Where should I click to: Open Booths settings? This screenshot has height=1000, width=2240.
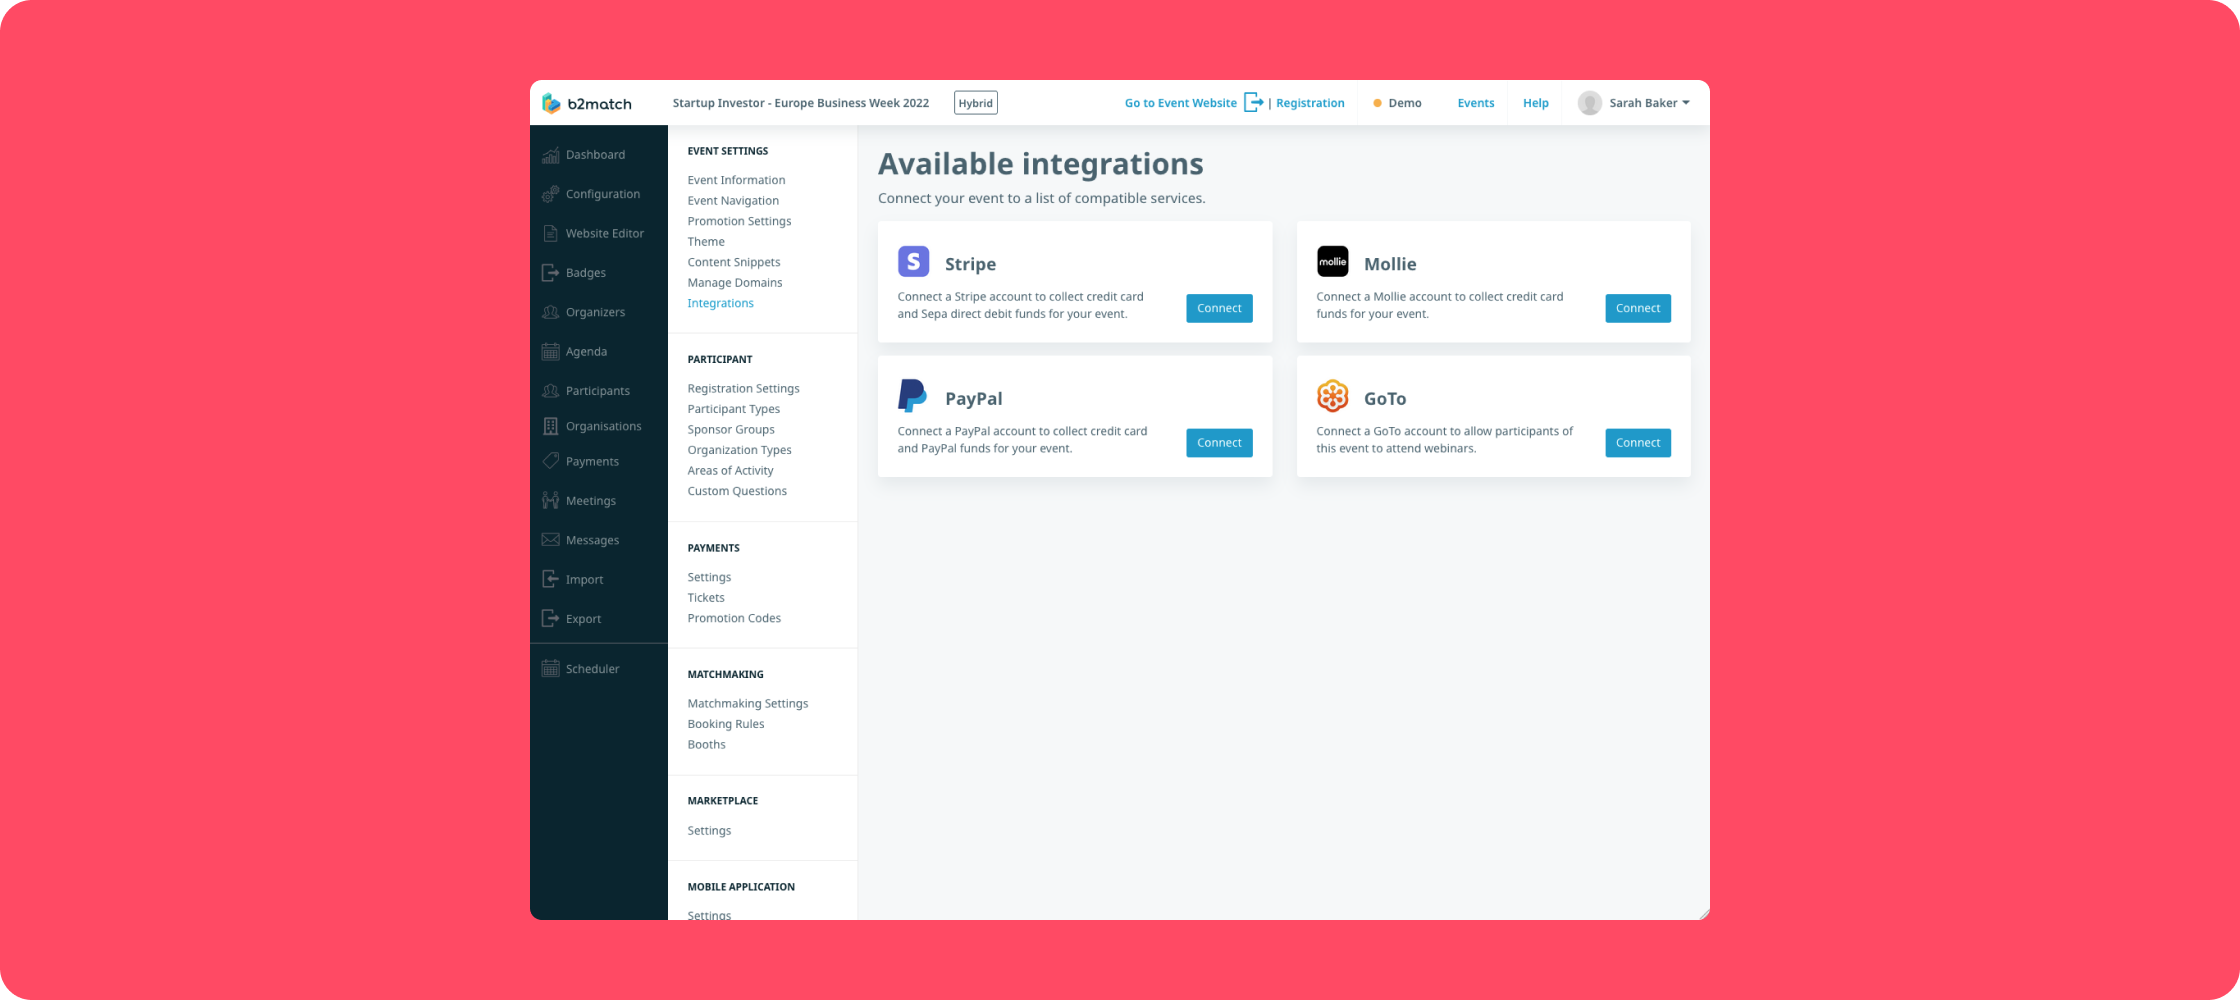point(706,745)
